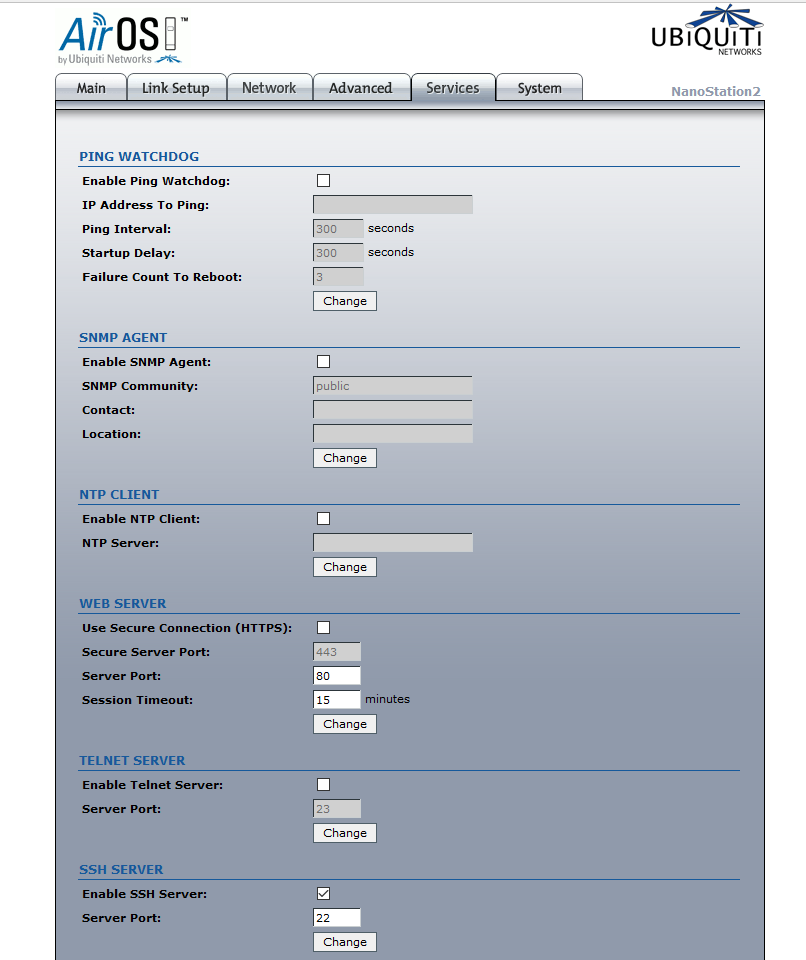Image resolution: width=806 pixels, height=960 pixels.
Task: Click the IP Address To Ping field
Action: 393,204
